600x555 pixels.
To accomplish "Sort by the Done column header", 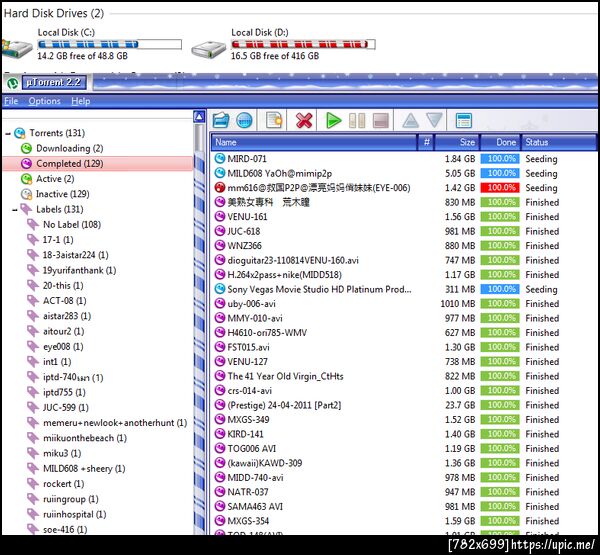I will point(501,142).
